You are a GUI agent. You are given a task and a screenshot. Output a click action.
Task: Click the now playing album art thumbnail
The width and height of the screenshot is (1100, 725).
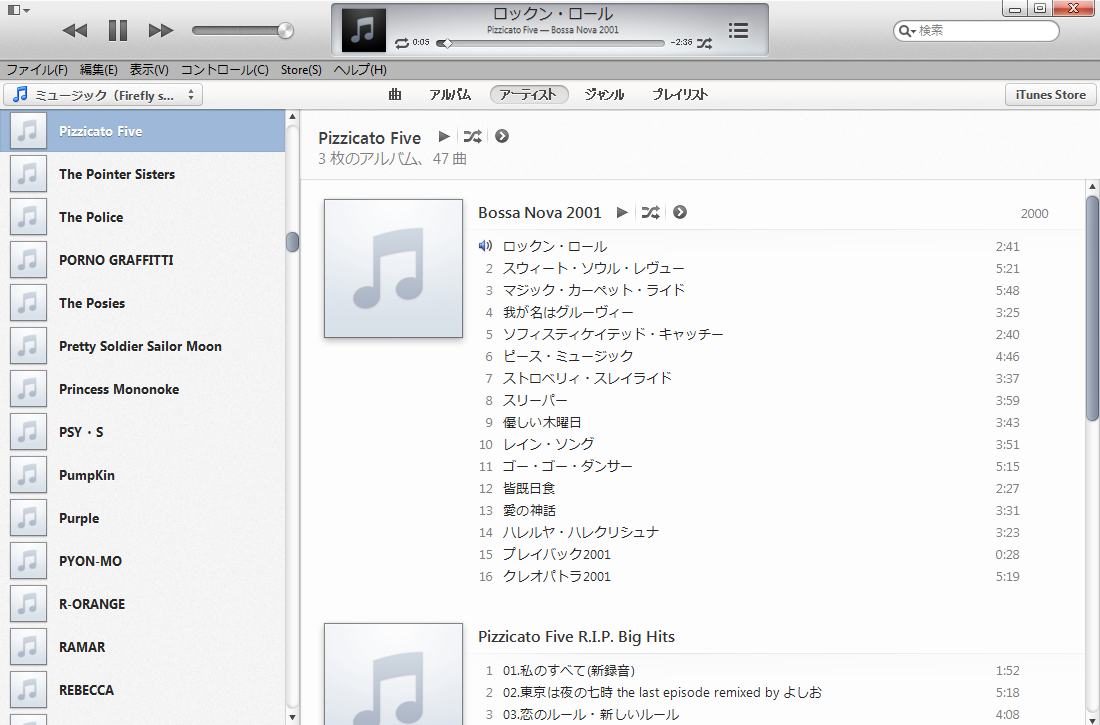[363, 30]
